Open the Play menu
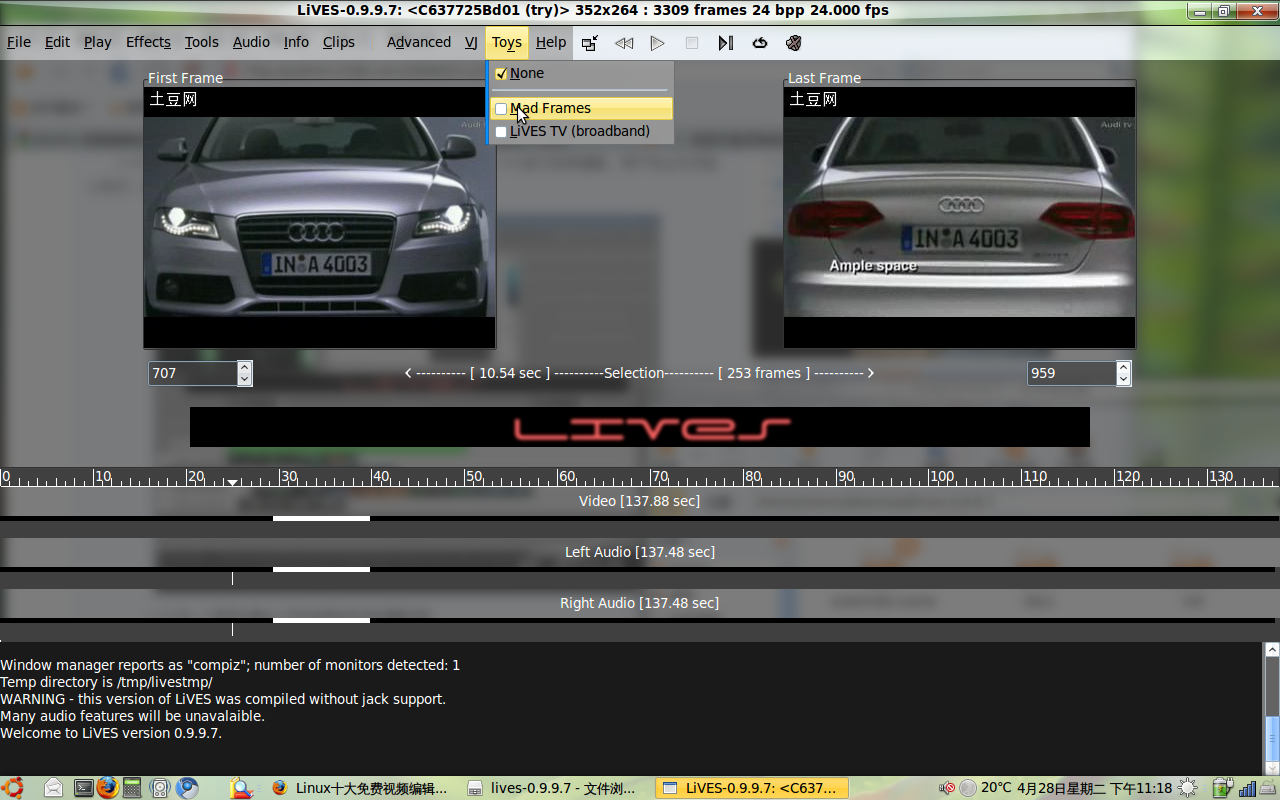 (97, 42)
